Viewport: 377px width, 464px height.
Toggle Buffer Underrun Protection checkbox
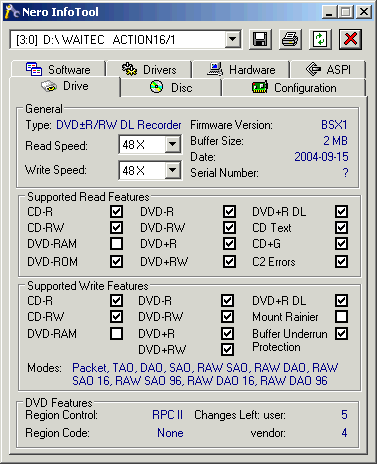(x=342, y=334)
